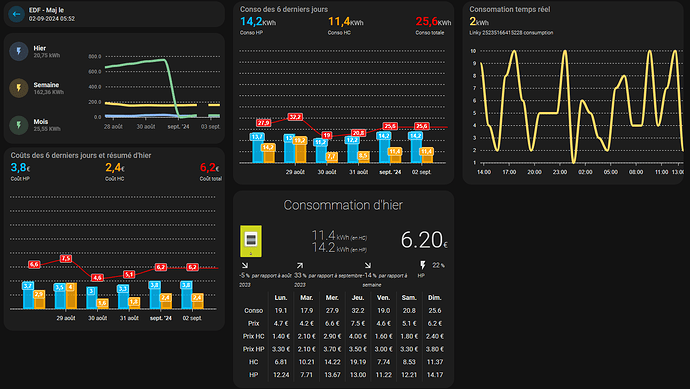Viewport: 690px width, 389px height.
Task: Open the Hier energy icon
Action: [18, 51]
